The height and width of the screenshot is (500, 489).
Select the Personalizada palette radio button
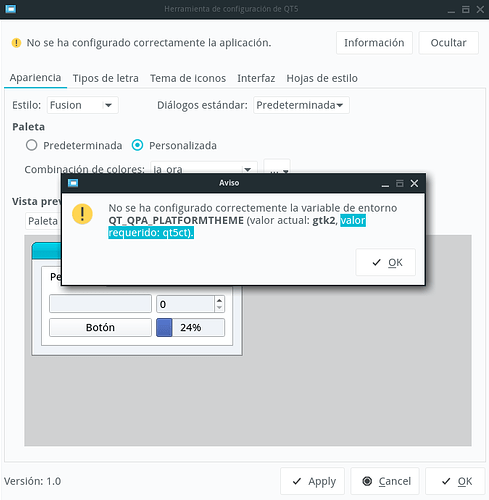137,145
